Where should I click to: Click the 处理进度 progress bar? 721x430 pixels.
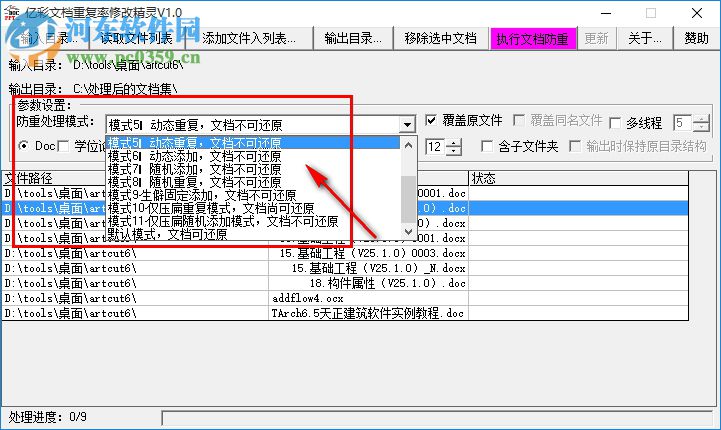(437, 418)
